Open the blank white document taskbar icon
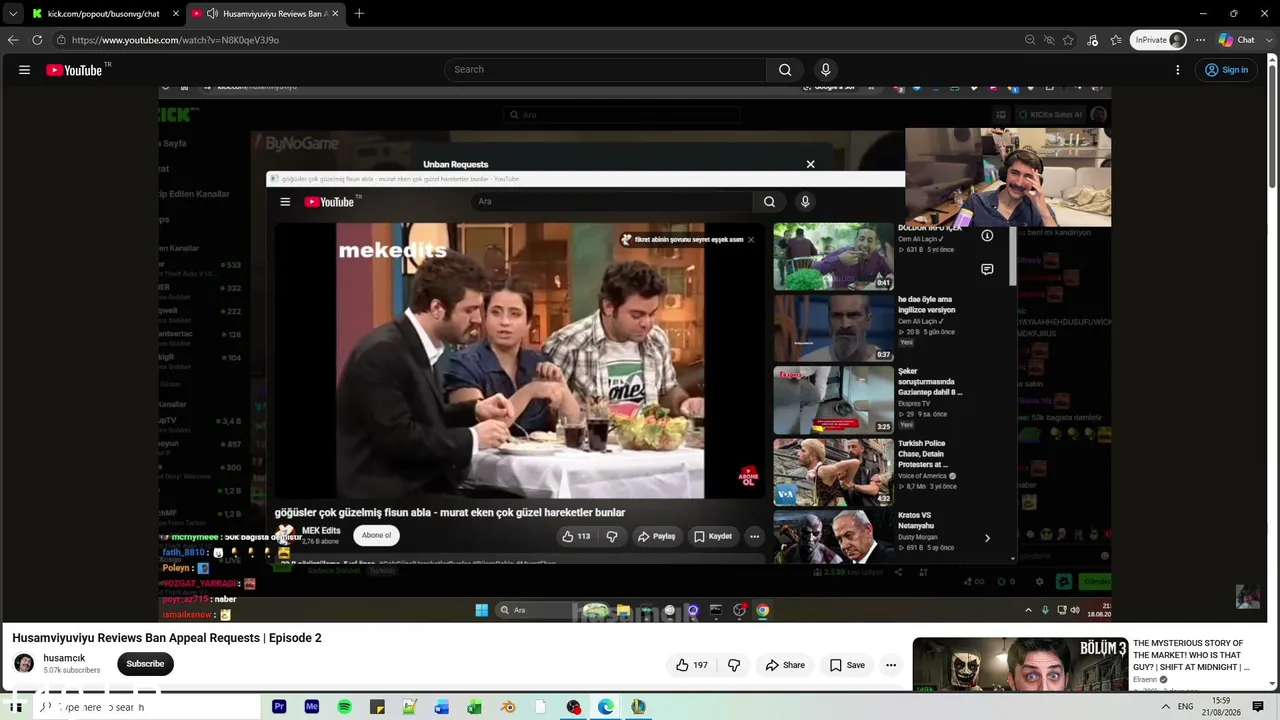The image size is (1280, 720). click(x=541, y=707)
